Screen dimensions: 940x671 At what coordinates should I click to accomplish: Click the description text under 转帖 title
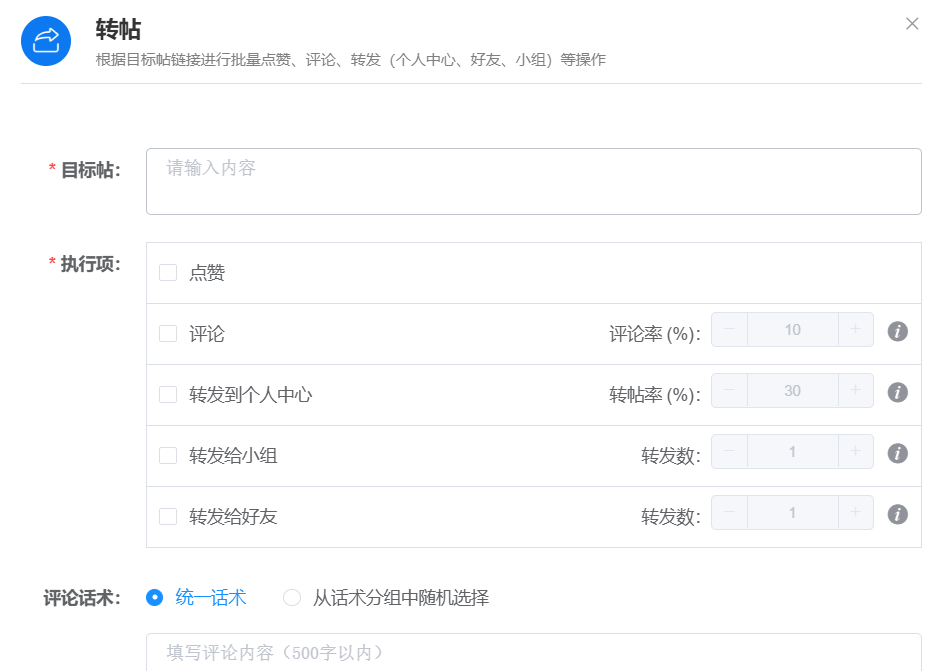click(351, 59)
